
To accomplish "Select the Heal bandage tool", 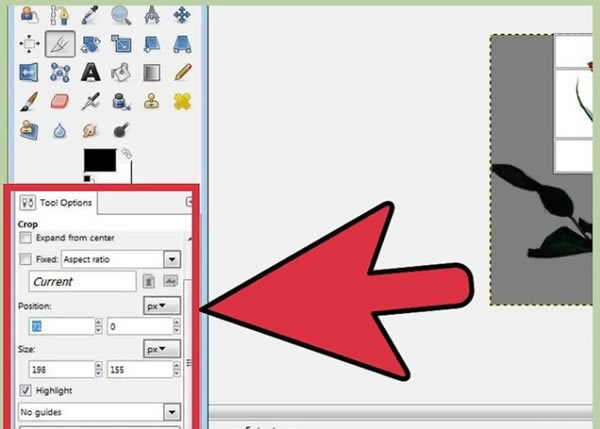I will click(182, 102).
